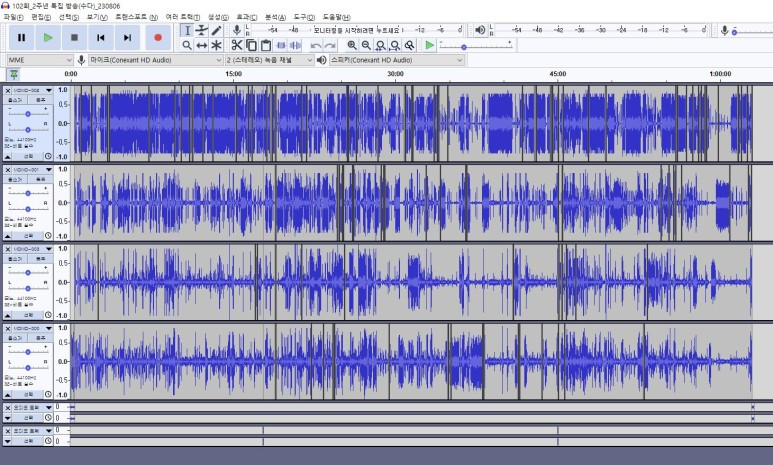Screen dimensions: 773x465
Task: Adjust the first track's gain slider
Action: click(x=28, y=114)
